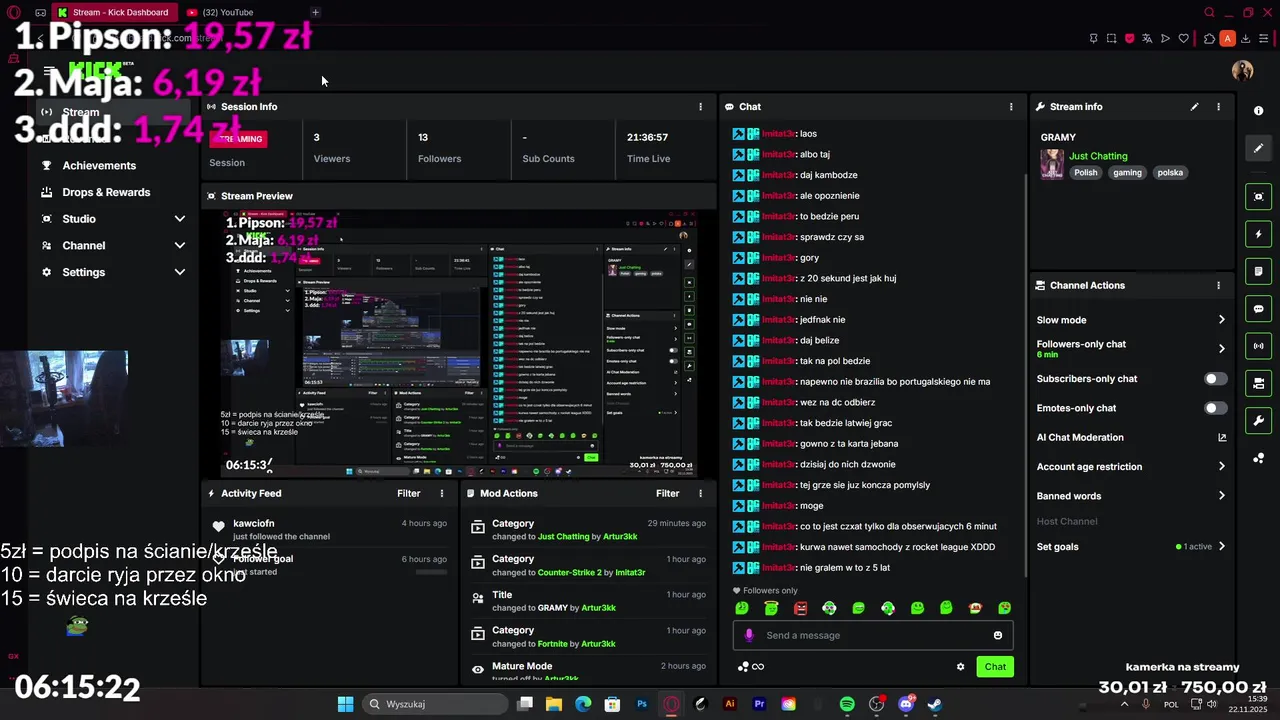This screenshot has height=720, width=1280.
Task: Open the Windows Start menu
Action: 345,704
